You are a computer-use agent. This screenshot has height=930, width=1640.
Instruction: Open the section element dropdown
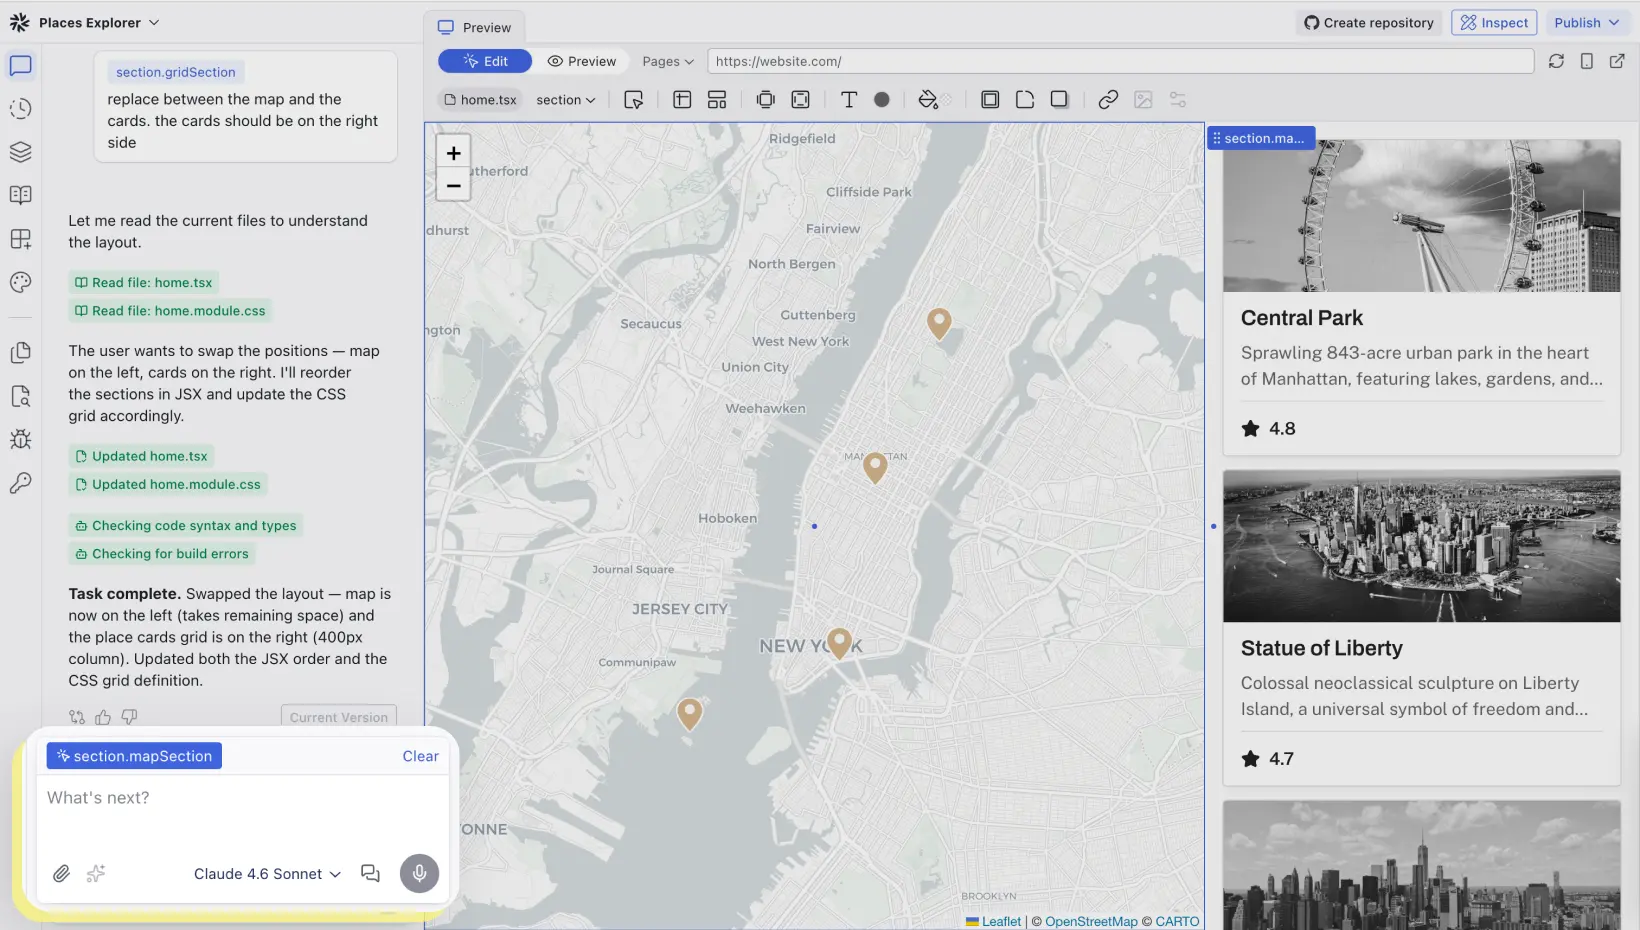click(x=565, y=100)
